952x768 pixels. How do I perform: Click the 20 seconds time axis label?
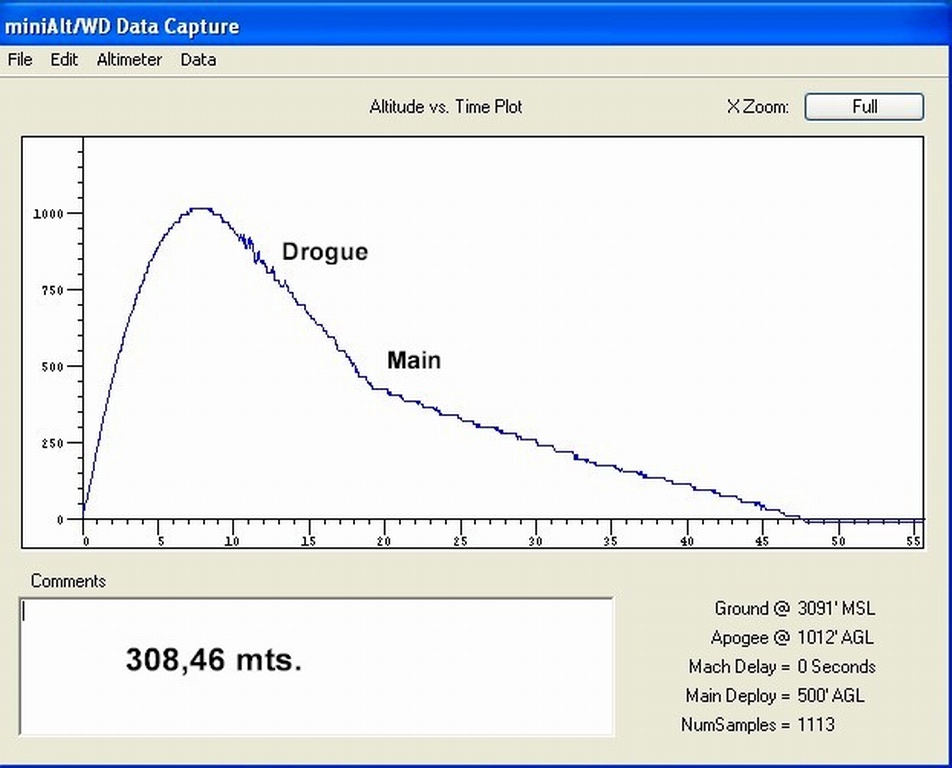pyautogui.click(x=384, y=541)
